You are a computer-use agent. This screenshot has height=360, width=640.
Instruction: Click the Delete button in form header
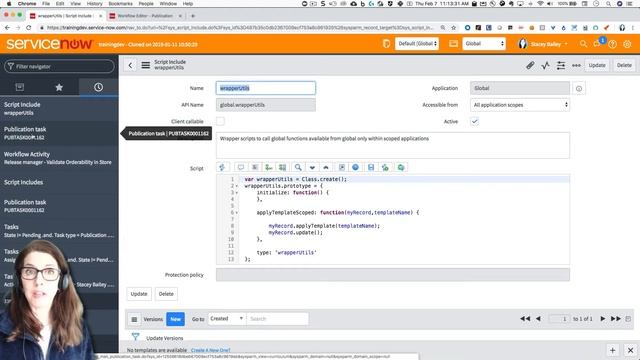click(x=624, y=65)
